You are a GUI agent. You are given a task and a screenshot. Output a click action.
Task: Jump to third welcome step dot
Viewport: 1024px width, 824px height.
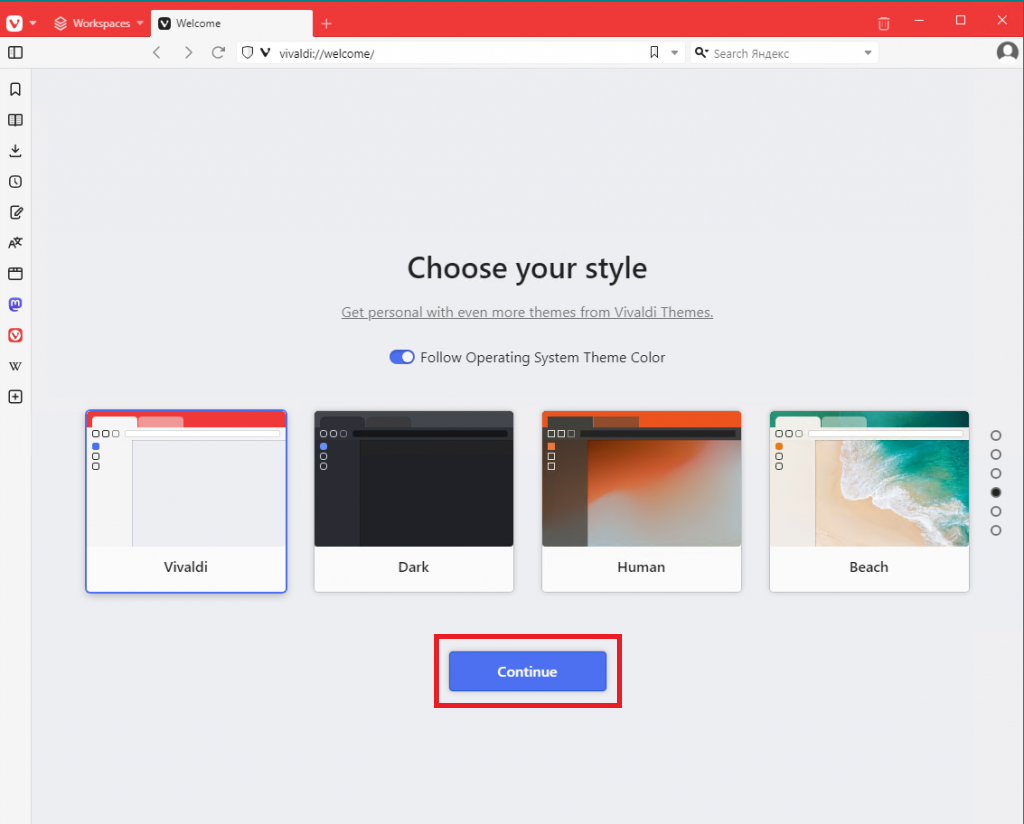coord(996,473)
